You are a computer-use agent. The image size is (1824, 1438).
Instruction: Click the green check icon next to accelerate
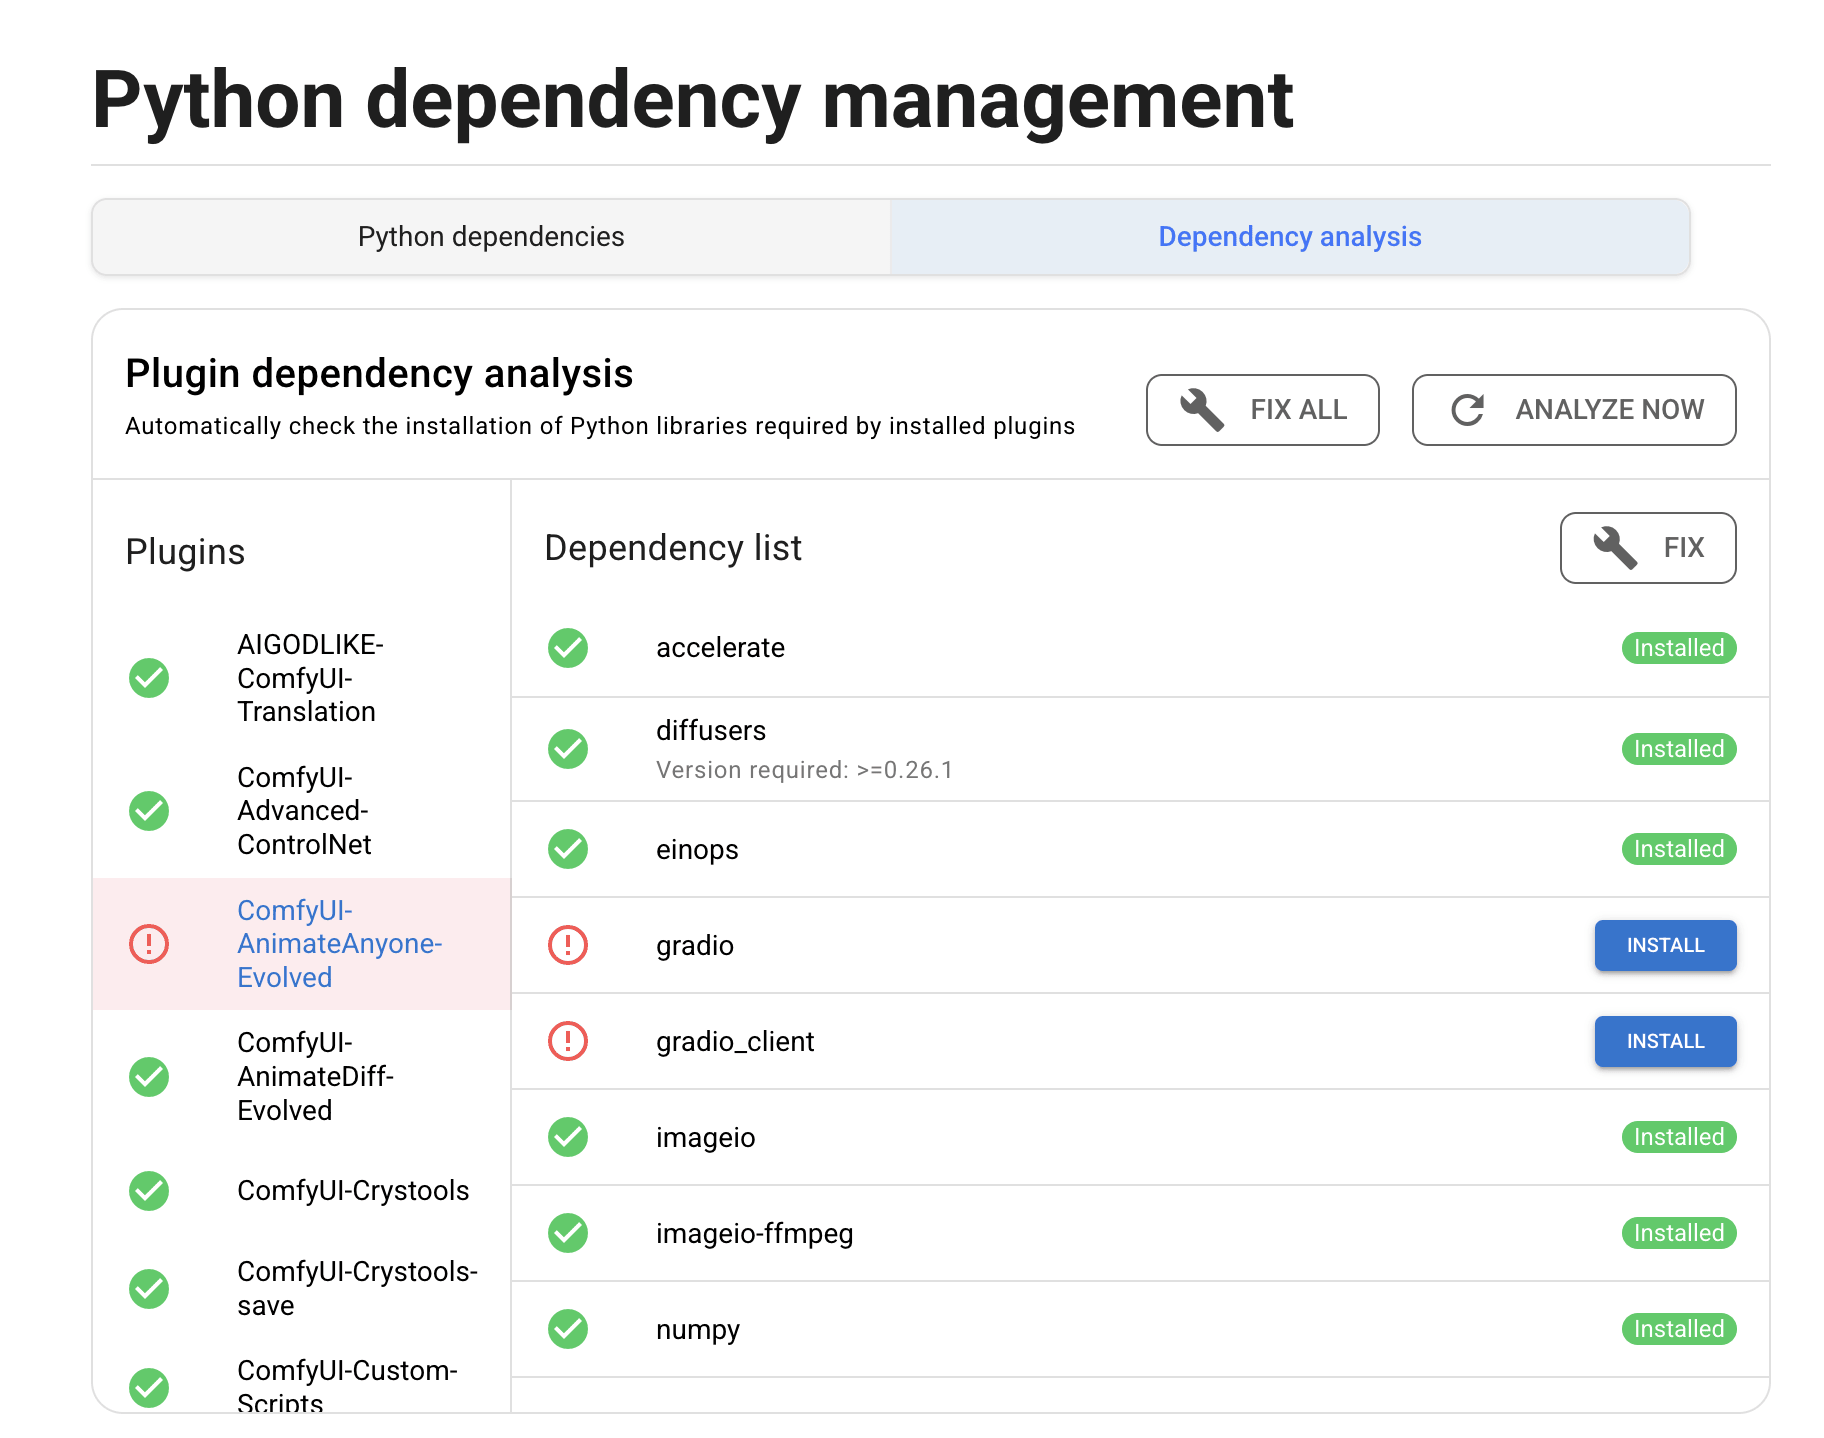coord(568,648)
